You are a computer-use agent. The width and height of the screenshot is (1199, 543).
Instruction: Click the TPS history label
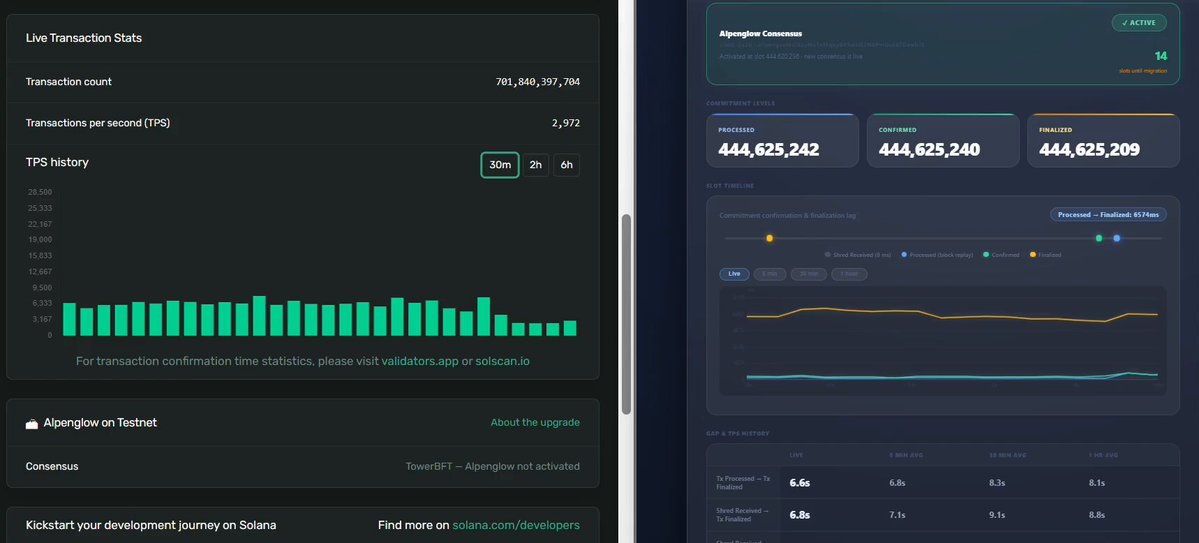coord(57,162)
